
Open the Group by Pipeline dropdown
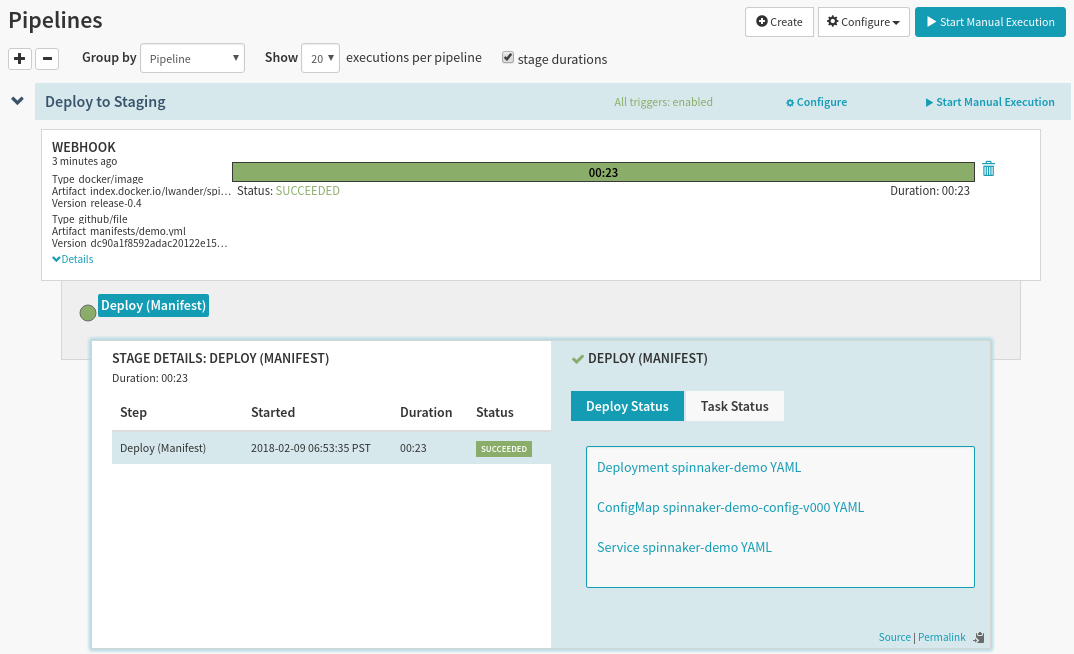[x=192, y=59]
